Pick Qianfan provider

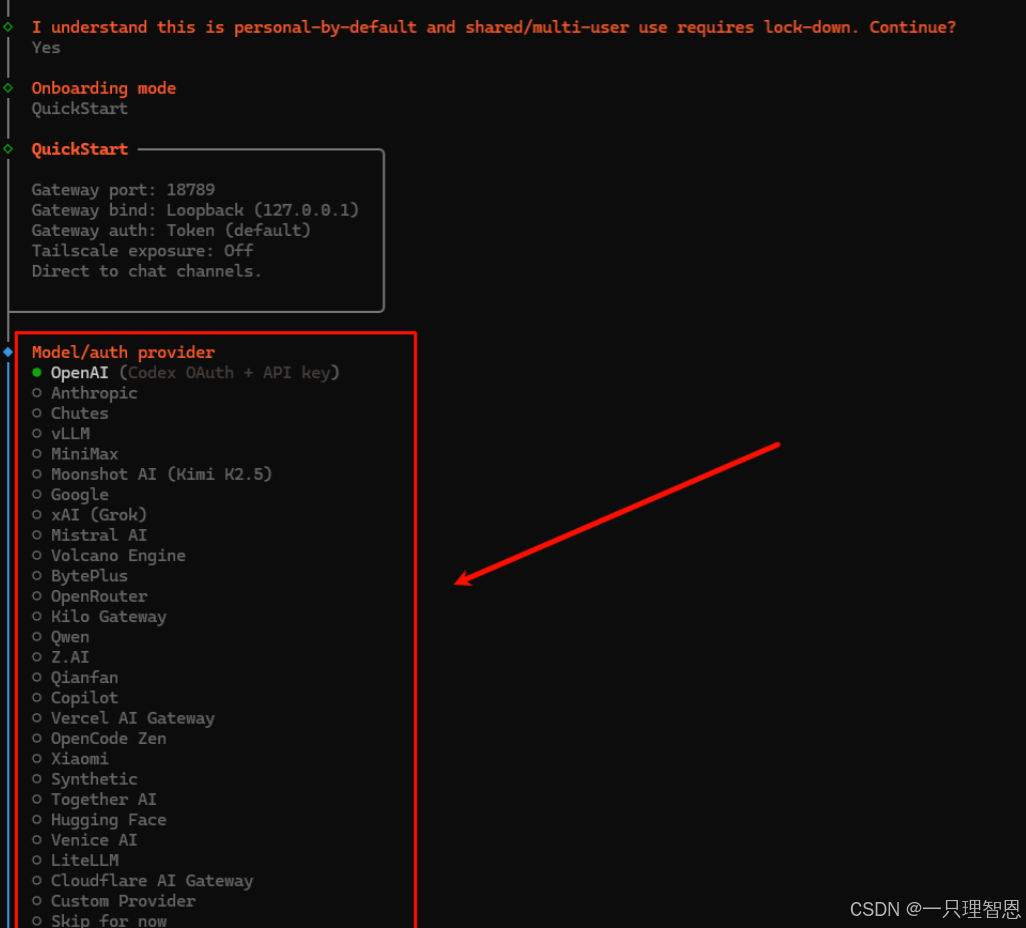click(x=75, y=677)
